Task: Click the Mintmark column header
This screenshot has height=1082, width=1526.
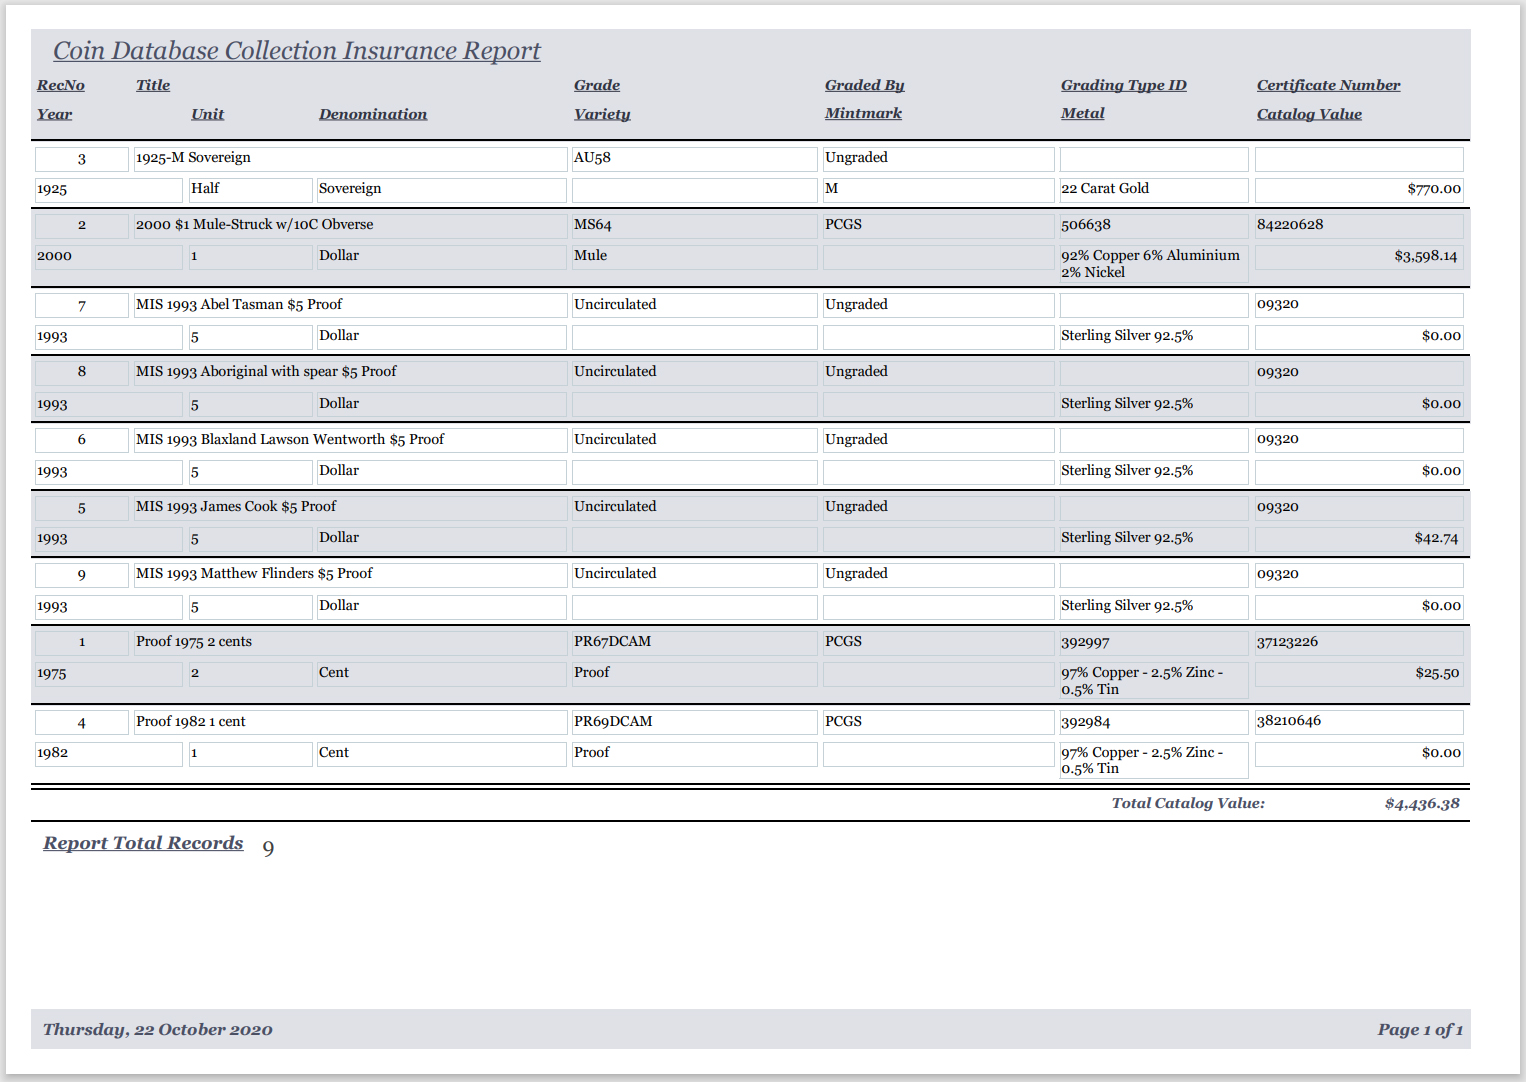Action: pos(864,113)
